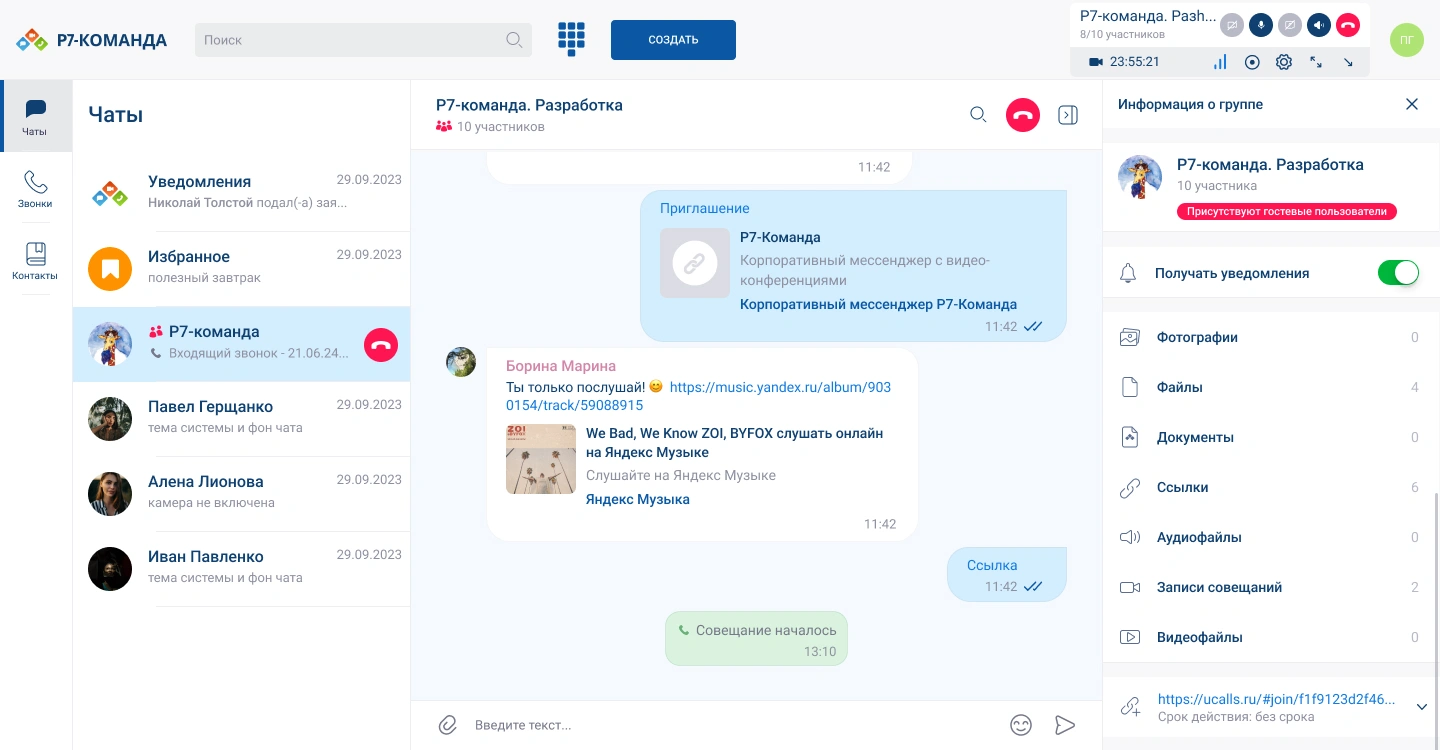
Task: Search within the chat using magnifier icon
Action: click(978, 115)
